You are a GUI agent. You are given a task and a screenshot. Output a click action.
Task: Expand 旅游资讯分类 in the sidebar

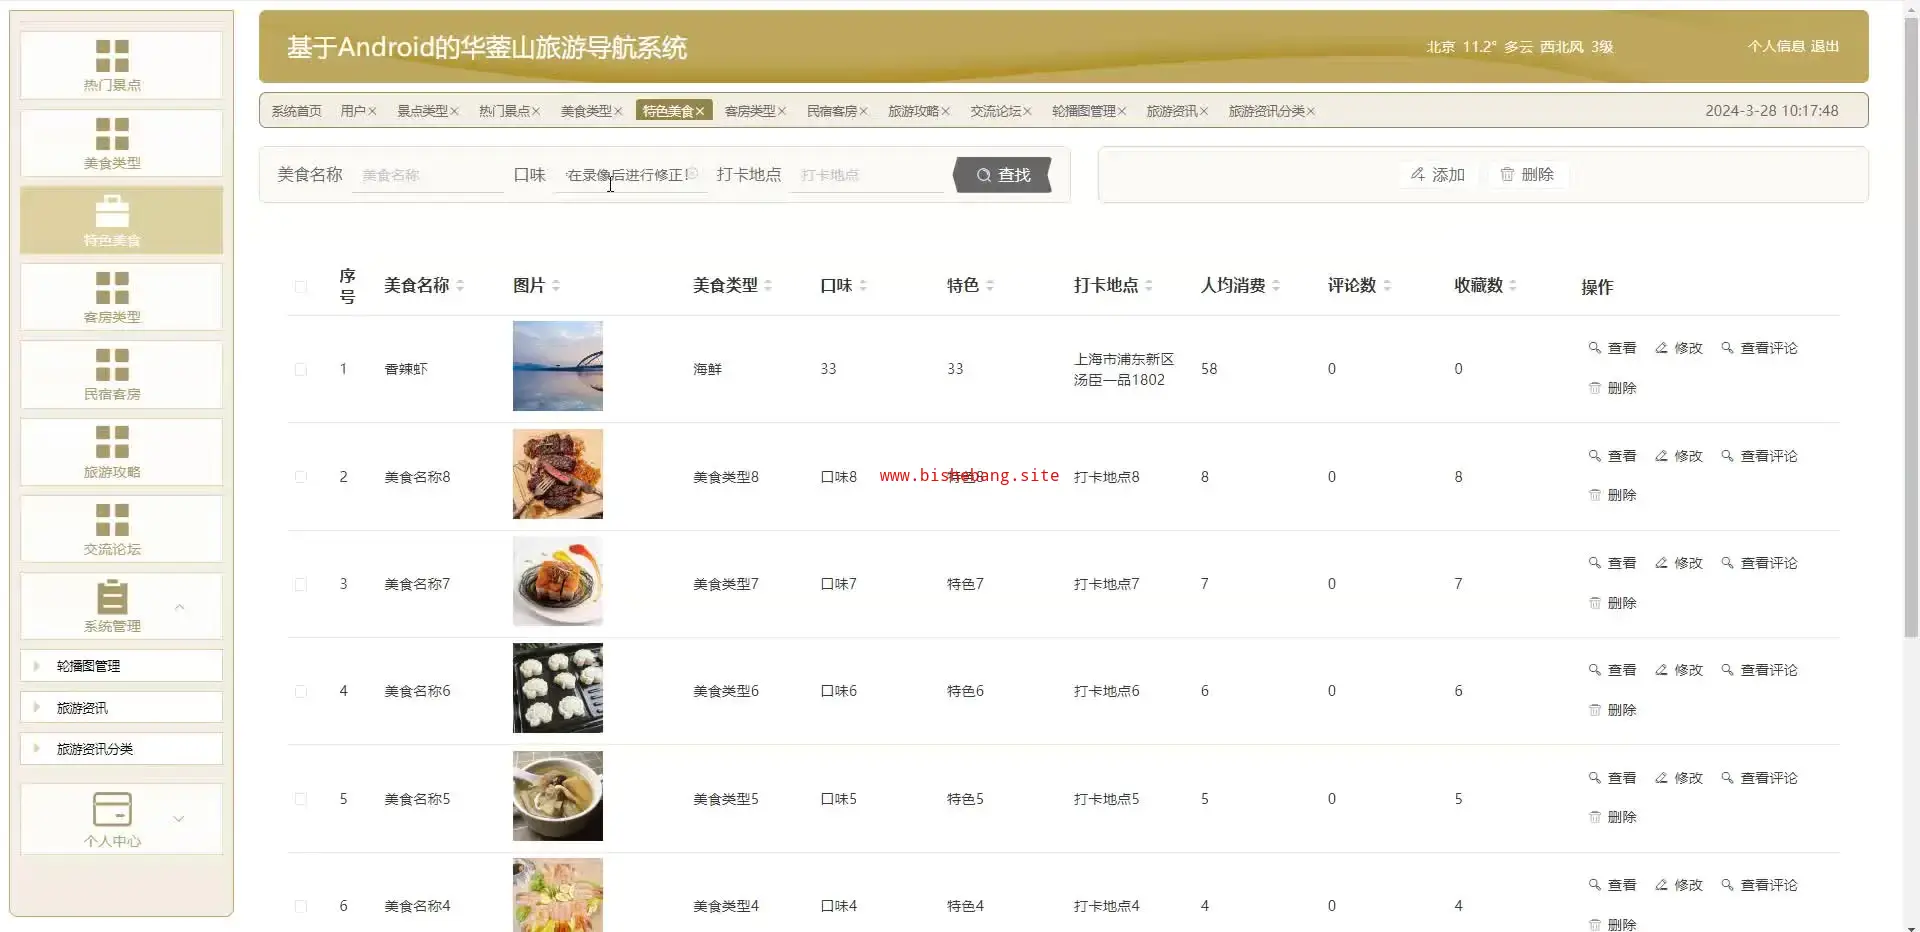[121, 749]
